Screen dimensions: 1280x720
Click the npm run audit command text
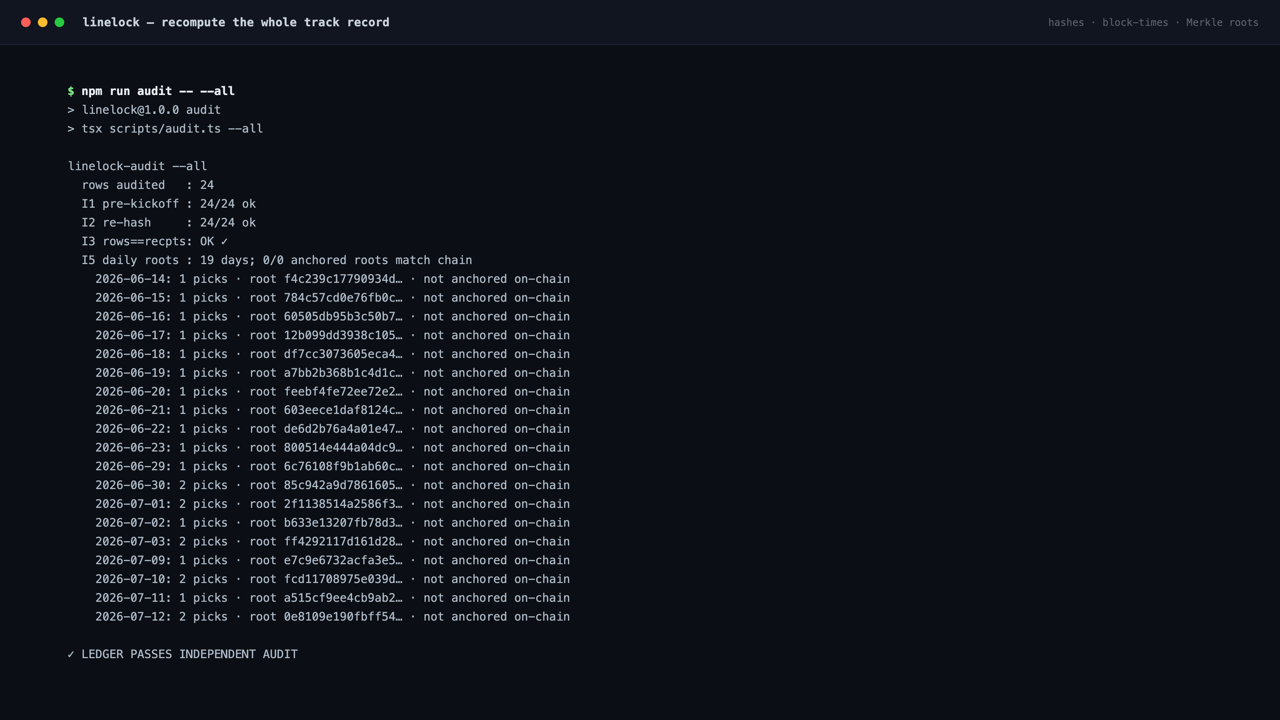(158, 91)
